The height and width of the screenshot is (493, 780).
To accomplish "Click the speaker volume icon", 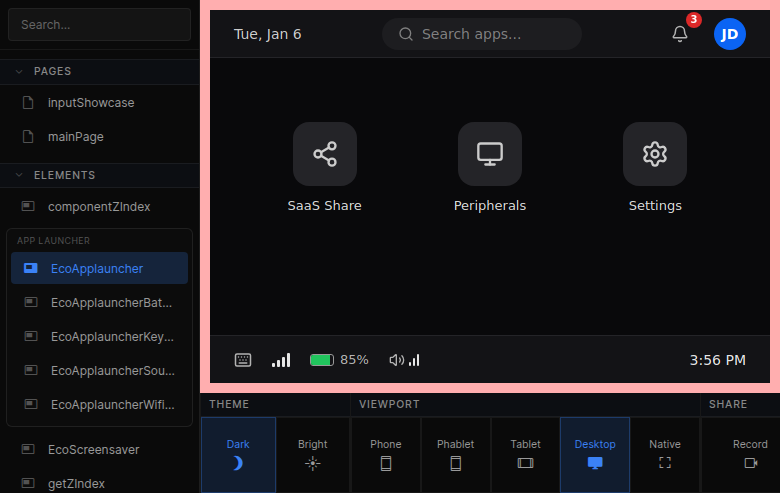I will (x=397, y=360).
